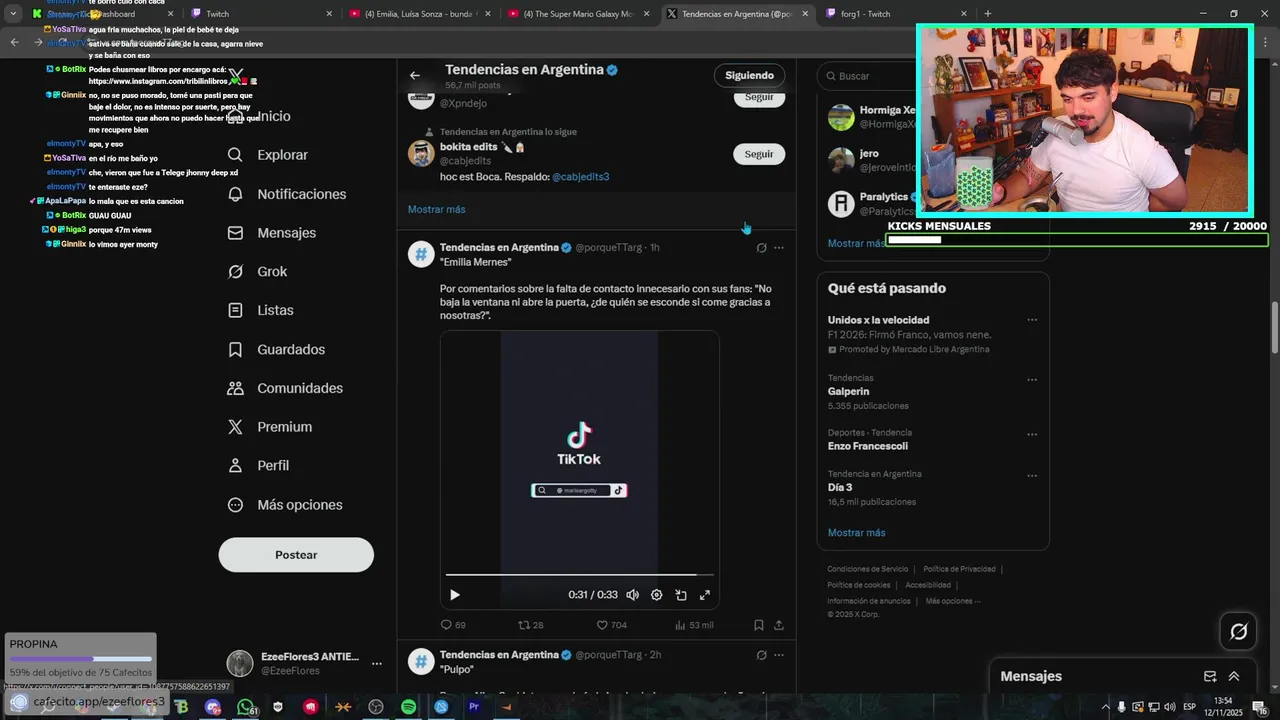This screenshot has height=720, width=1280.
Task: Share the Emilia Mernes post
Action: 779,625
